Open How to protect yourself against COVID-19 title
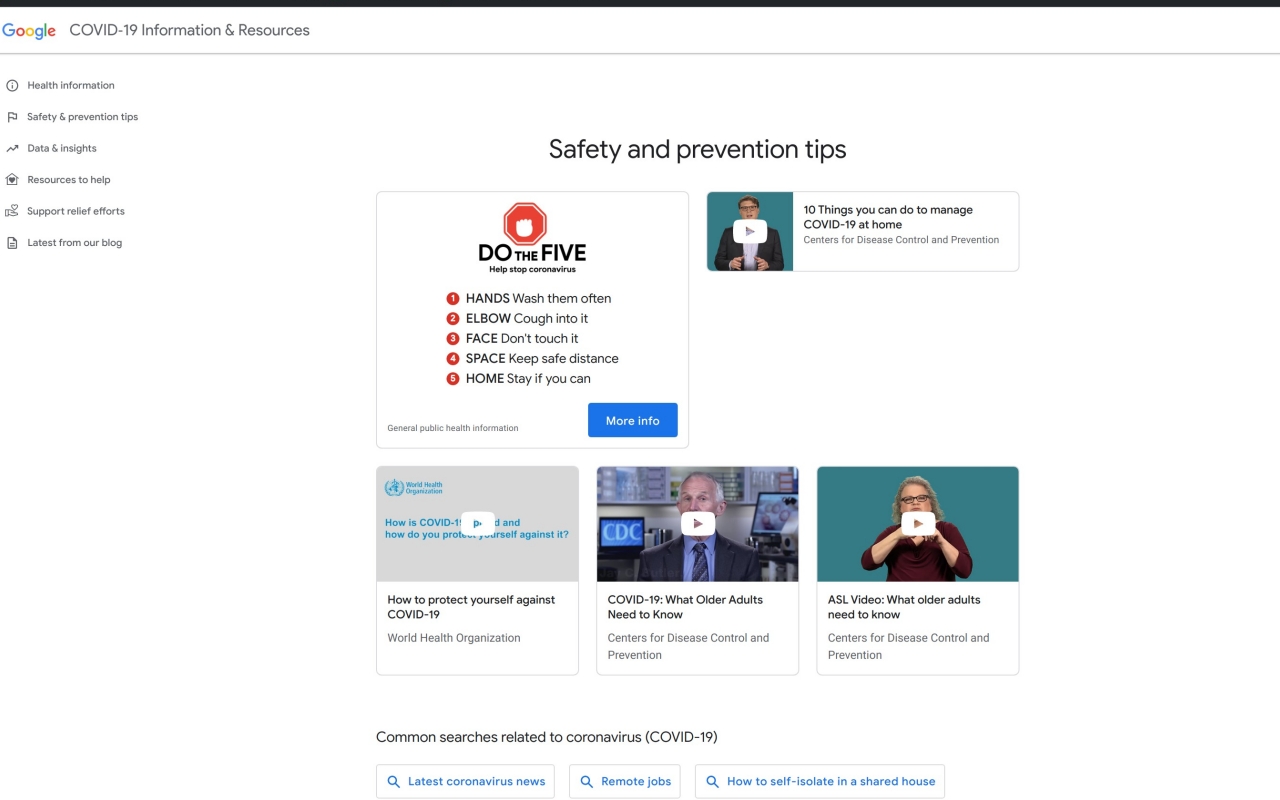The height and width of the screenshot is (800, 1280). [471, 607]
